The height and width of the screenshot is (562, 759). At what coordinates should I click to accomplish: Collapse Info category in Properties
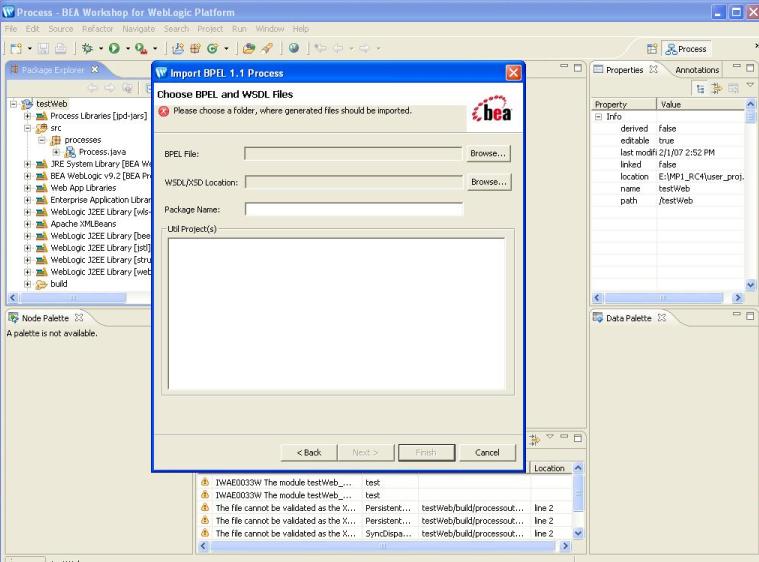tap(599, 117)
